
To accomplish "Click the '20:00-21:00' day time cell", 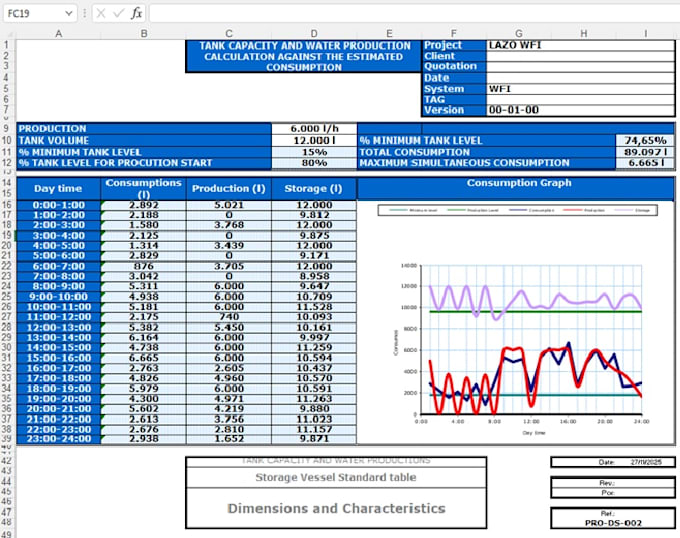I will [59, 409].
